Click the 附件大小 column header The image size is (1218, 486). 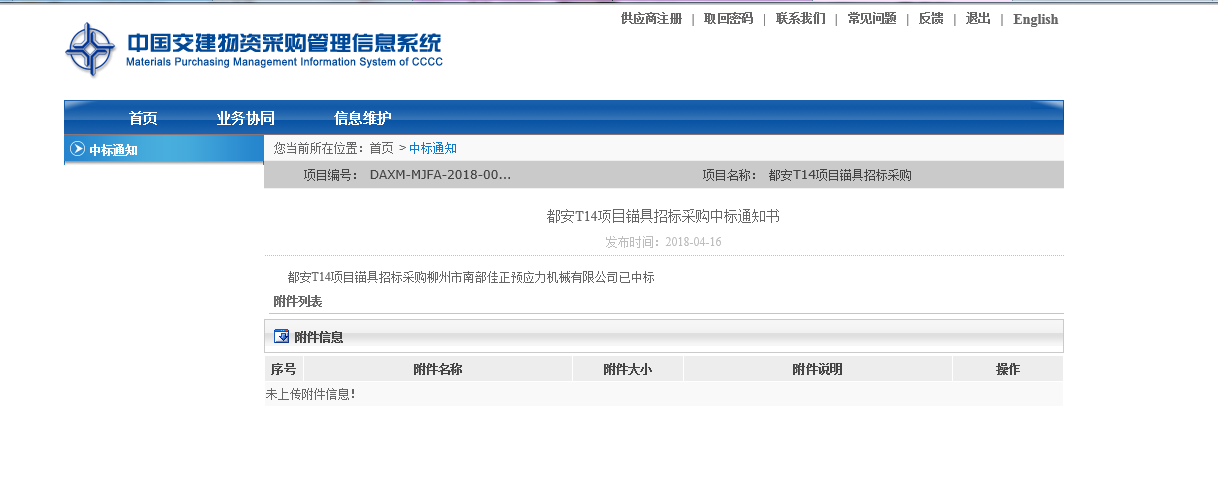pos(627,369)
